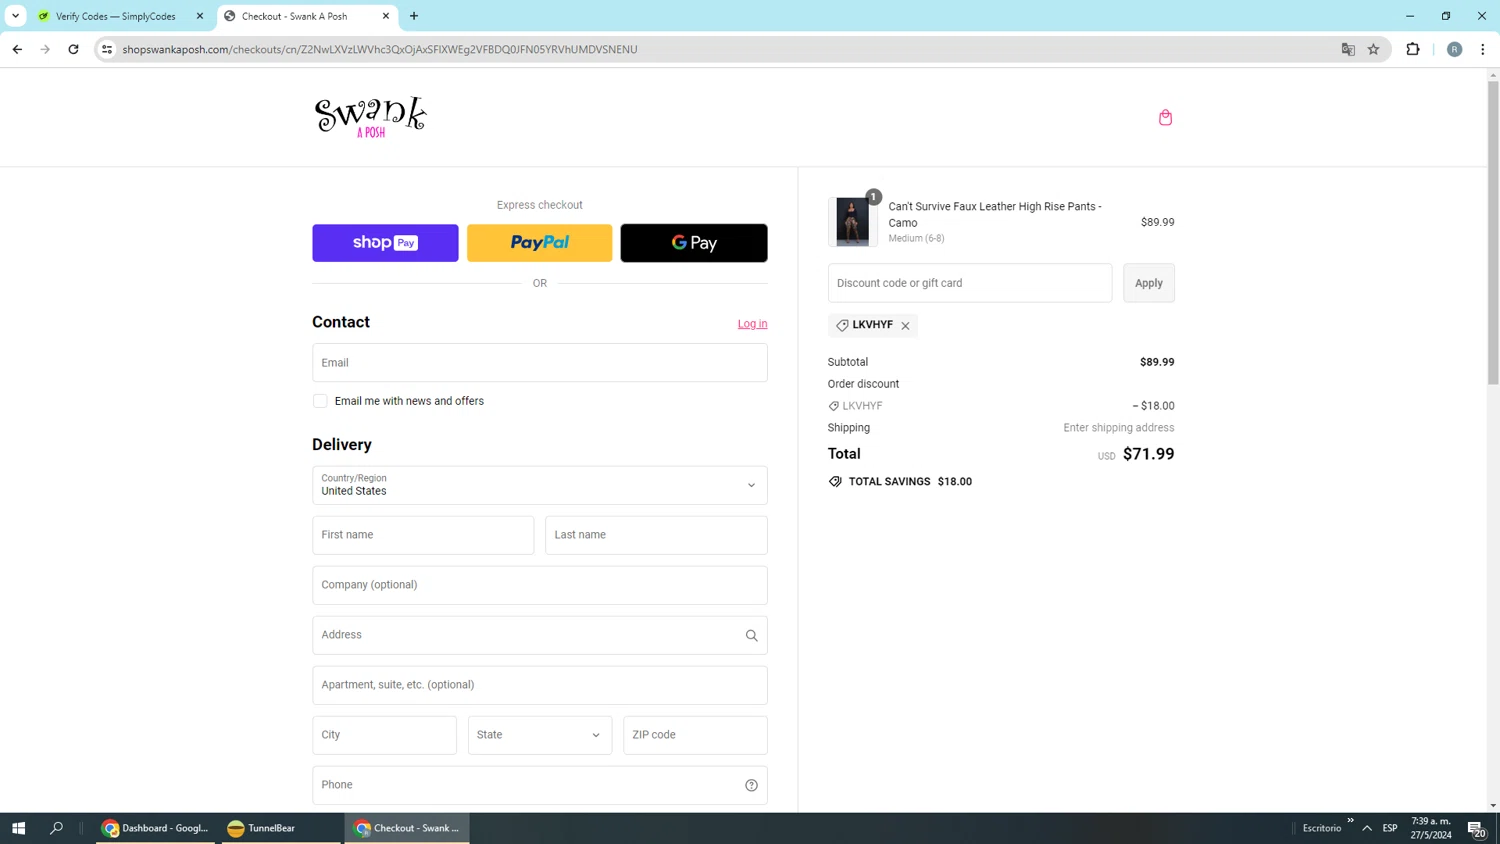The image size is (1500, 844).
Task: Close the Verify Codes SimplyCodes tab
Action: point(200,16)
